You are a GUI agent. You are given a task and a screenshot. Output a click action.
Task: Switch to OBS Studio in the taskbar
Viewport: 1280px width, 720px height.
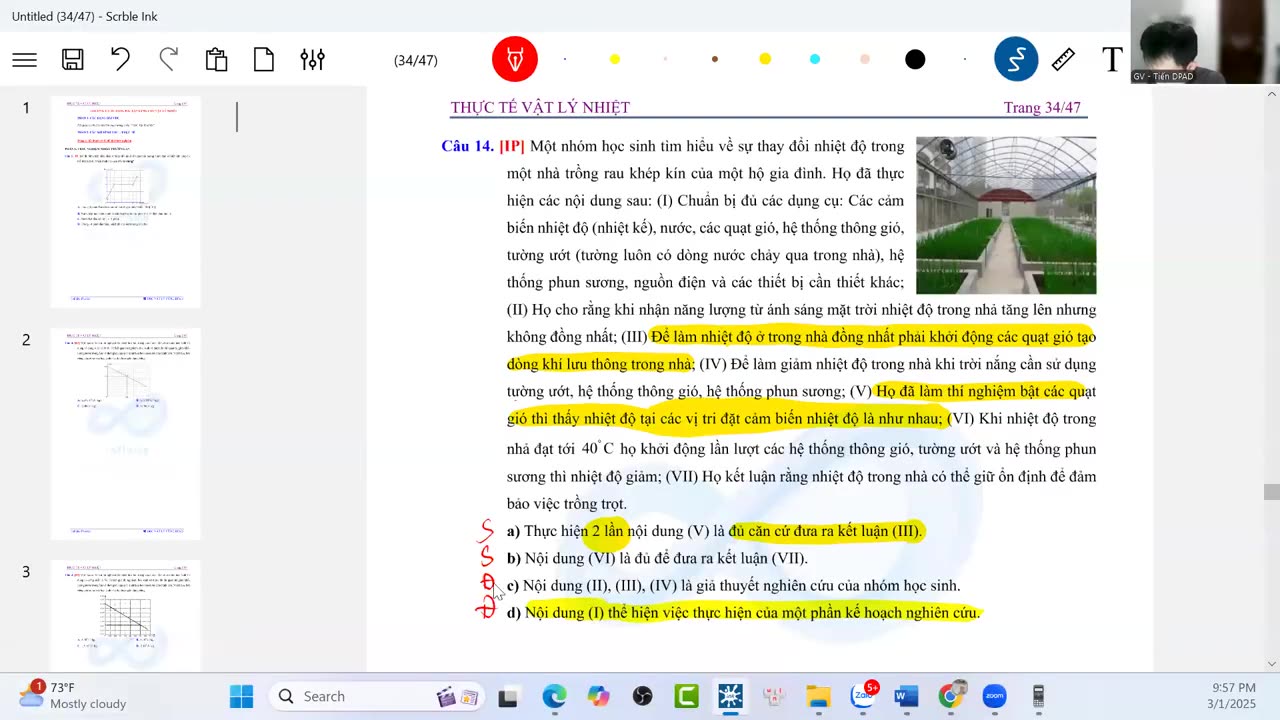(642, 696)
